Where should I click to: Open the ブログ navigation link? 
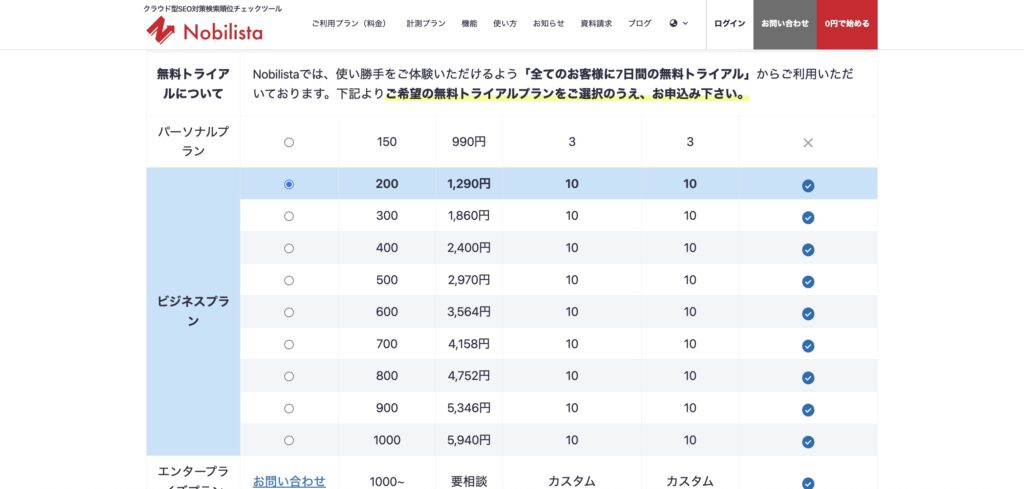coord(639,23)
